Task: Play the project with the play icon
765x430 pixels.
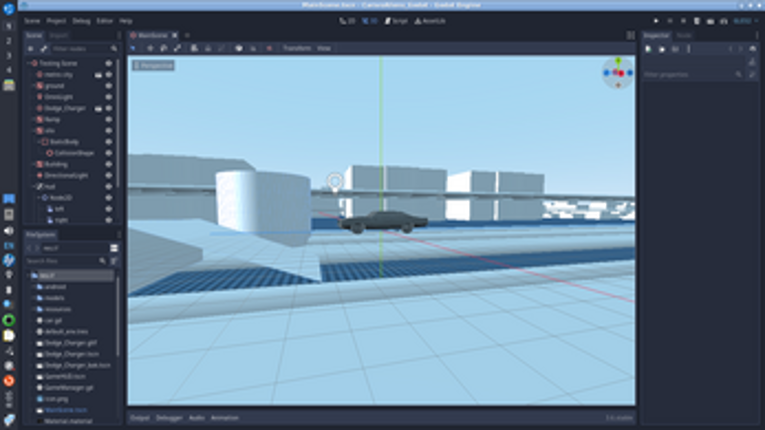Action: pos(656,21)
